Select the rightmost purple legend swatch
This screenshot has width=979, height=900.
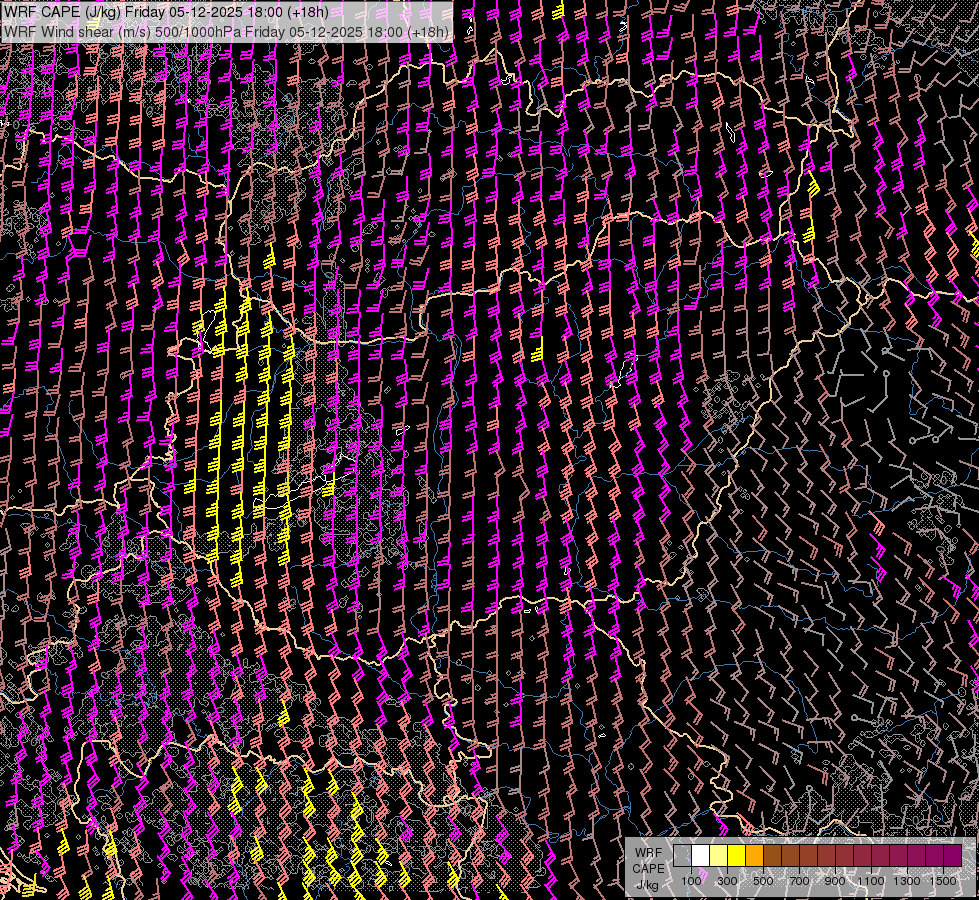pyautogui.click(x=952, y=855)
